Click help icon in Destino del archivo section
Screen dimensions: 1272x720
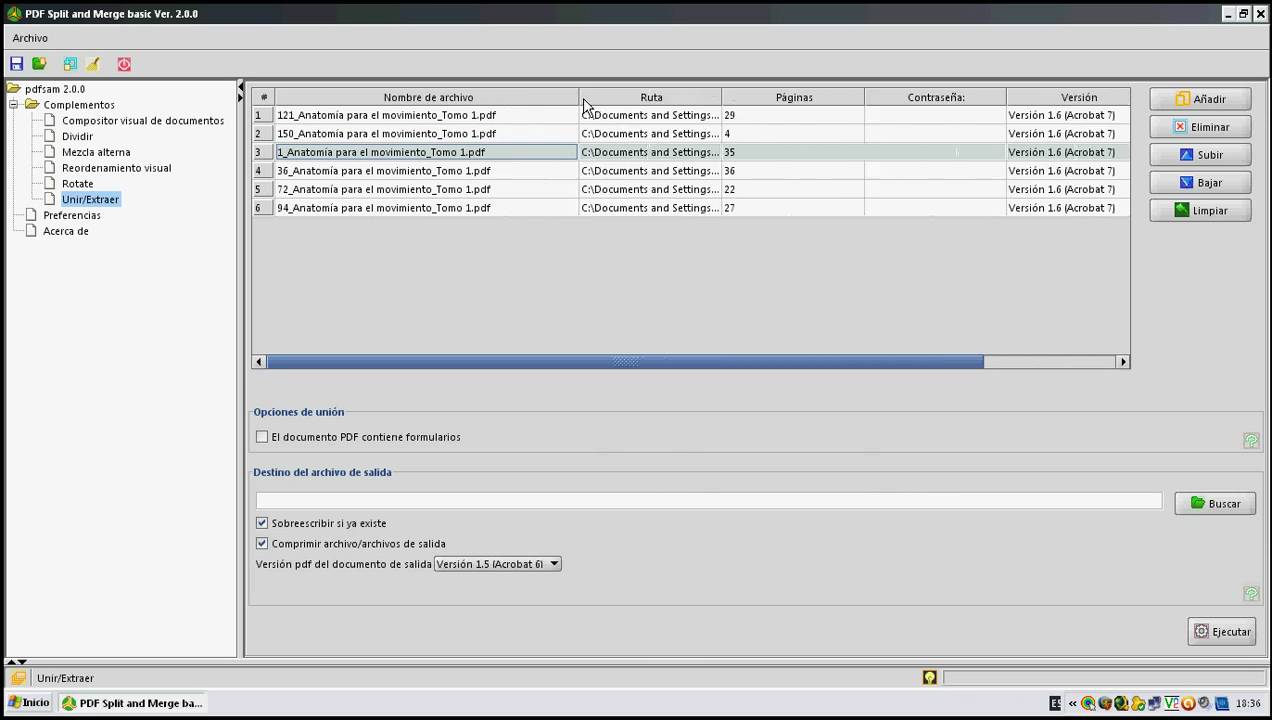point(1251,594)
